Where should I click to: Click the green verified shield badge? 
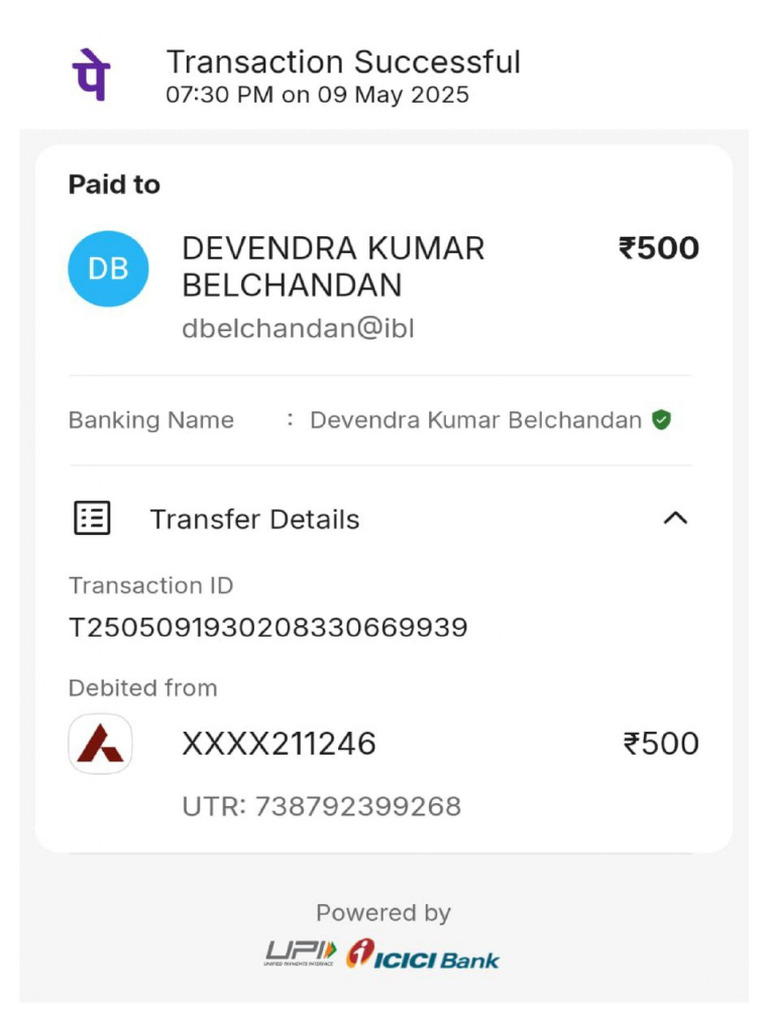(x=660, y=420)
